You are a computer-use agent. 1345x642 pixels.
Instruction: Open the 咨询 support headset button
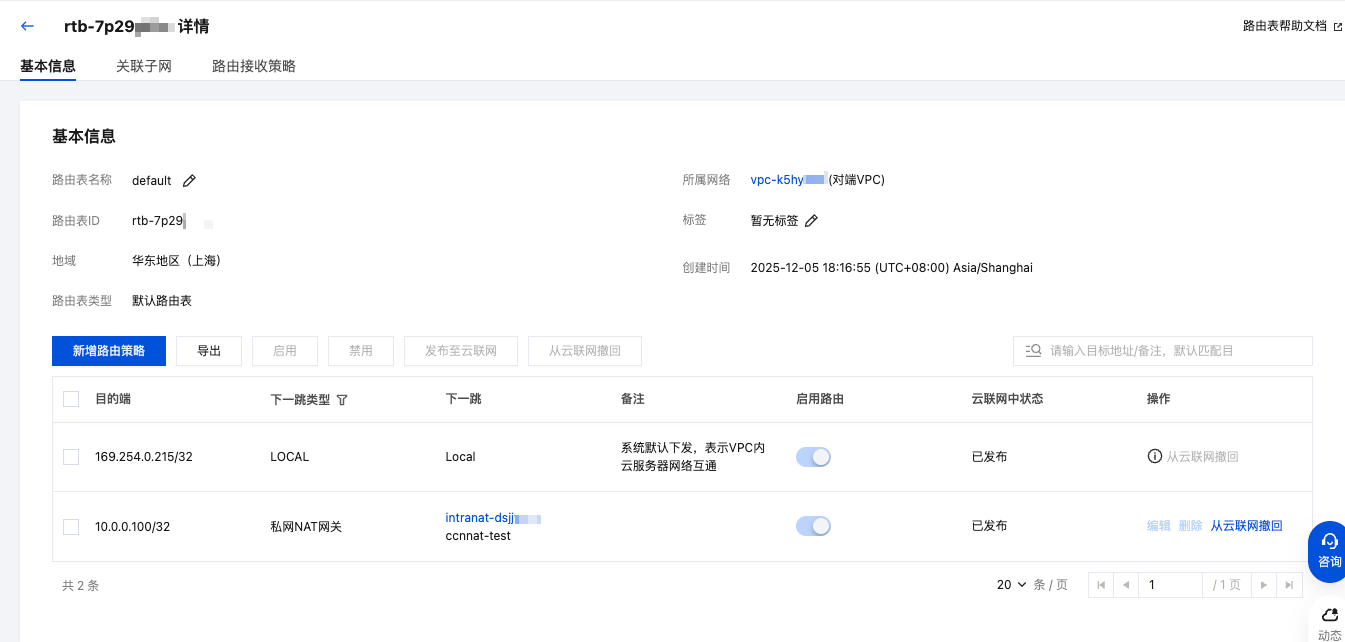click(x=1329, y=549)
